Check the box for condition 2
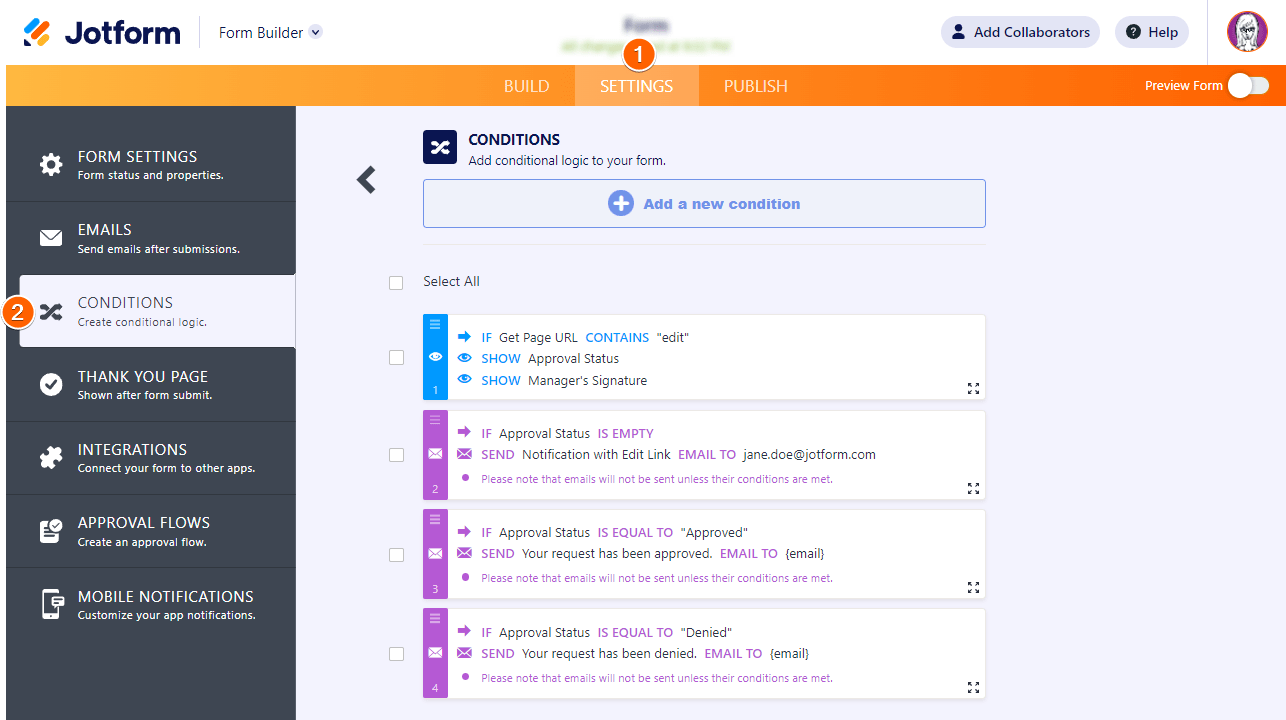Screen dimensions: 1286x720 (396, 455)
